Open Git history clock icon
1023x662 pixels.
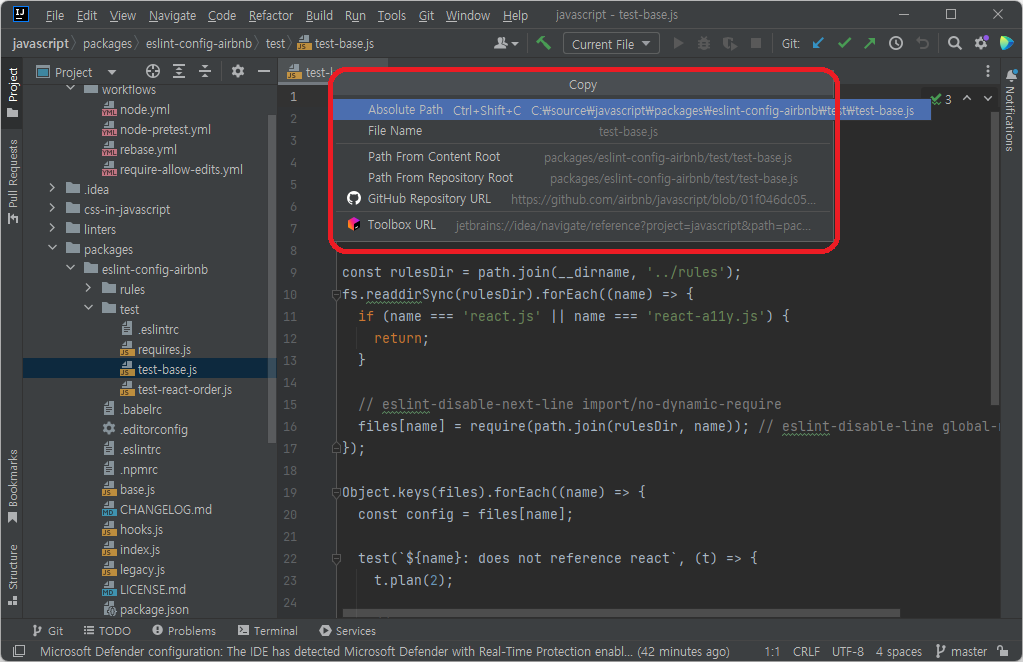coord(896,43)
